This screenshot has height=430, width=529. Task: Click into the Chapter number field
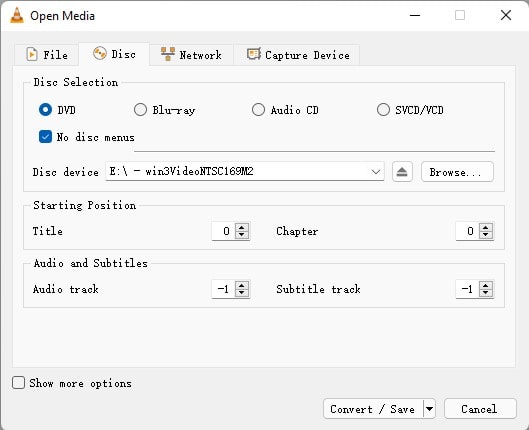click(467, 231)
